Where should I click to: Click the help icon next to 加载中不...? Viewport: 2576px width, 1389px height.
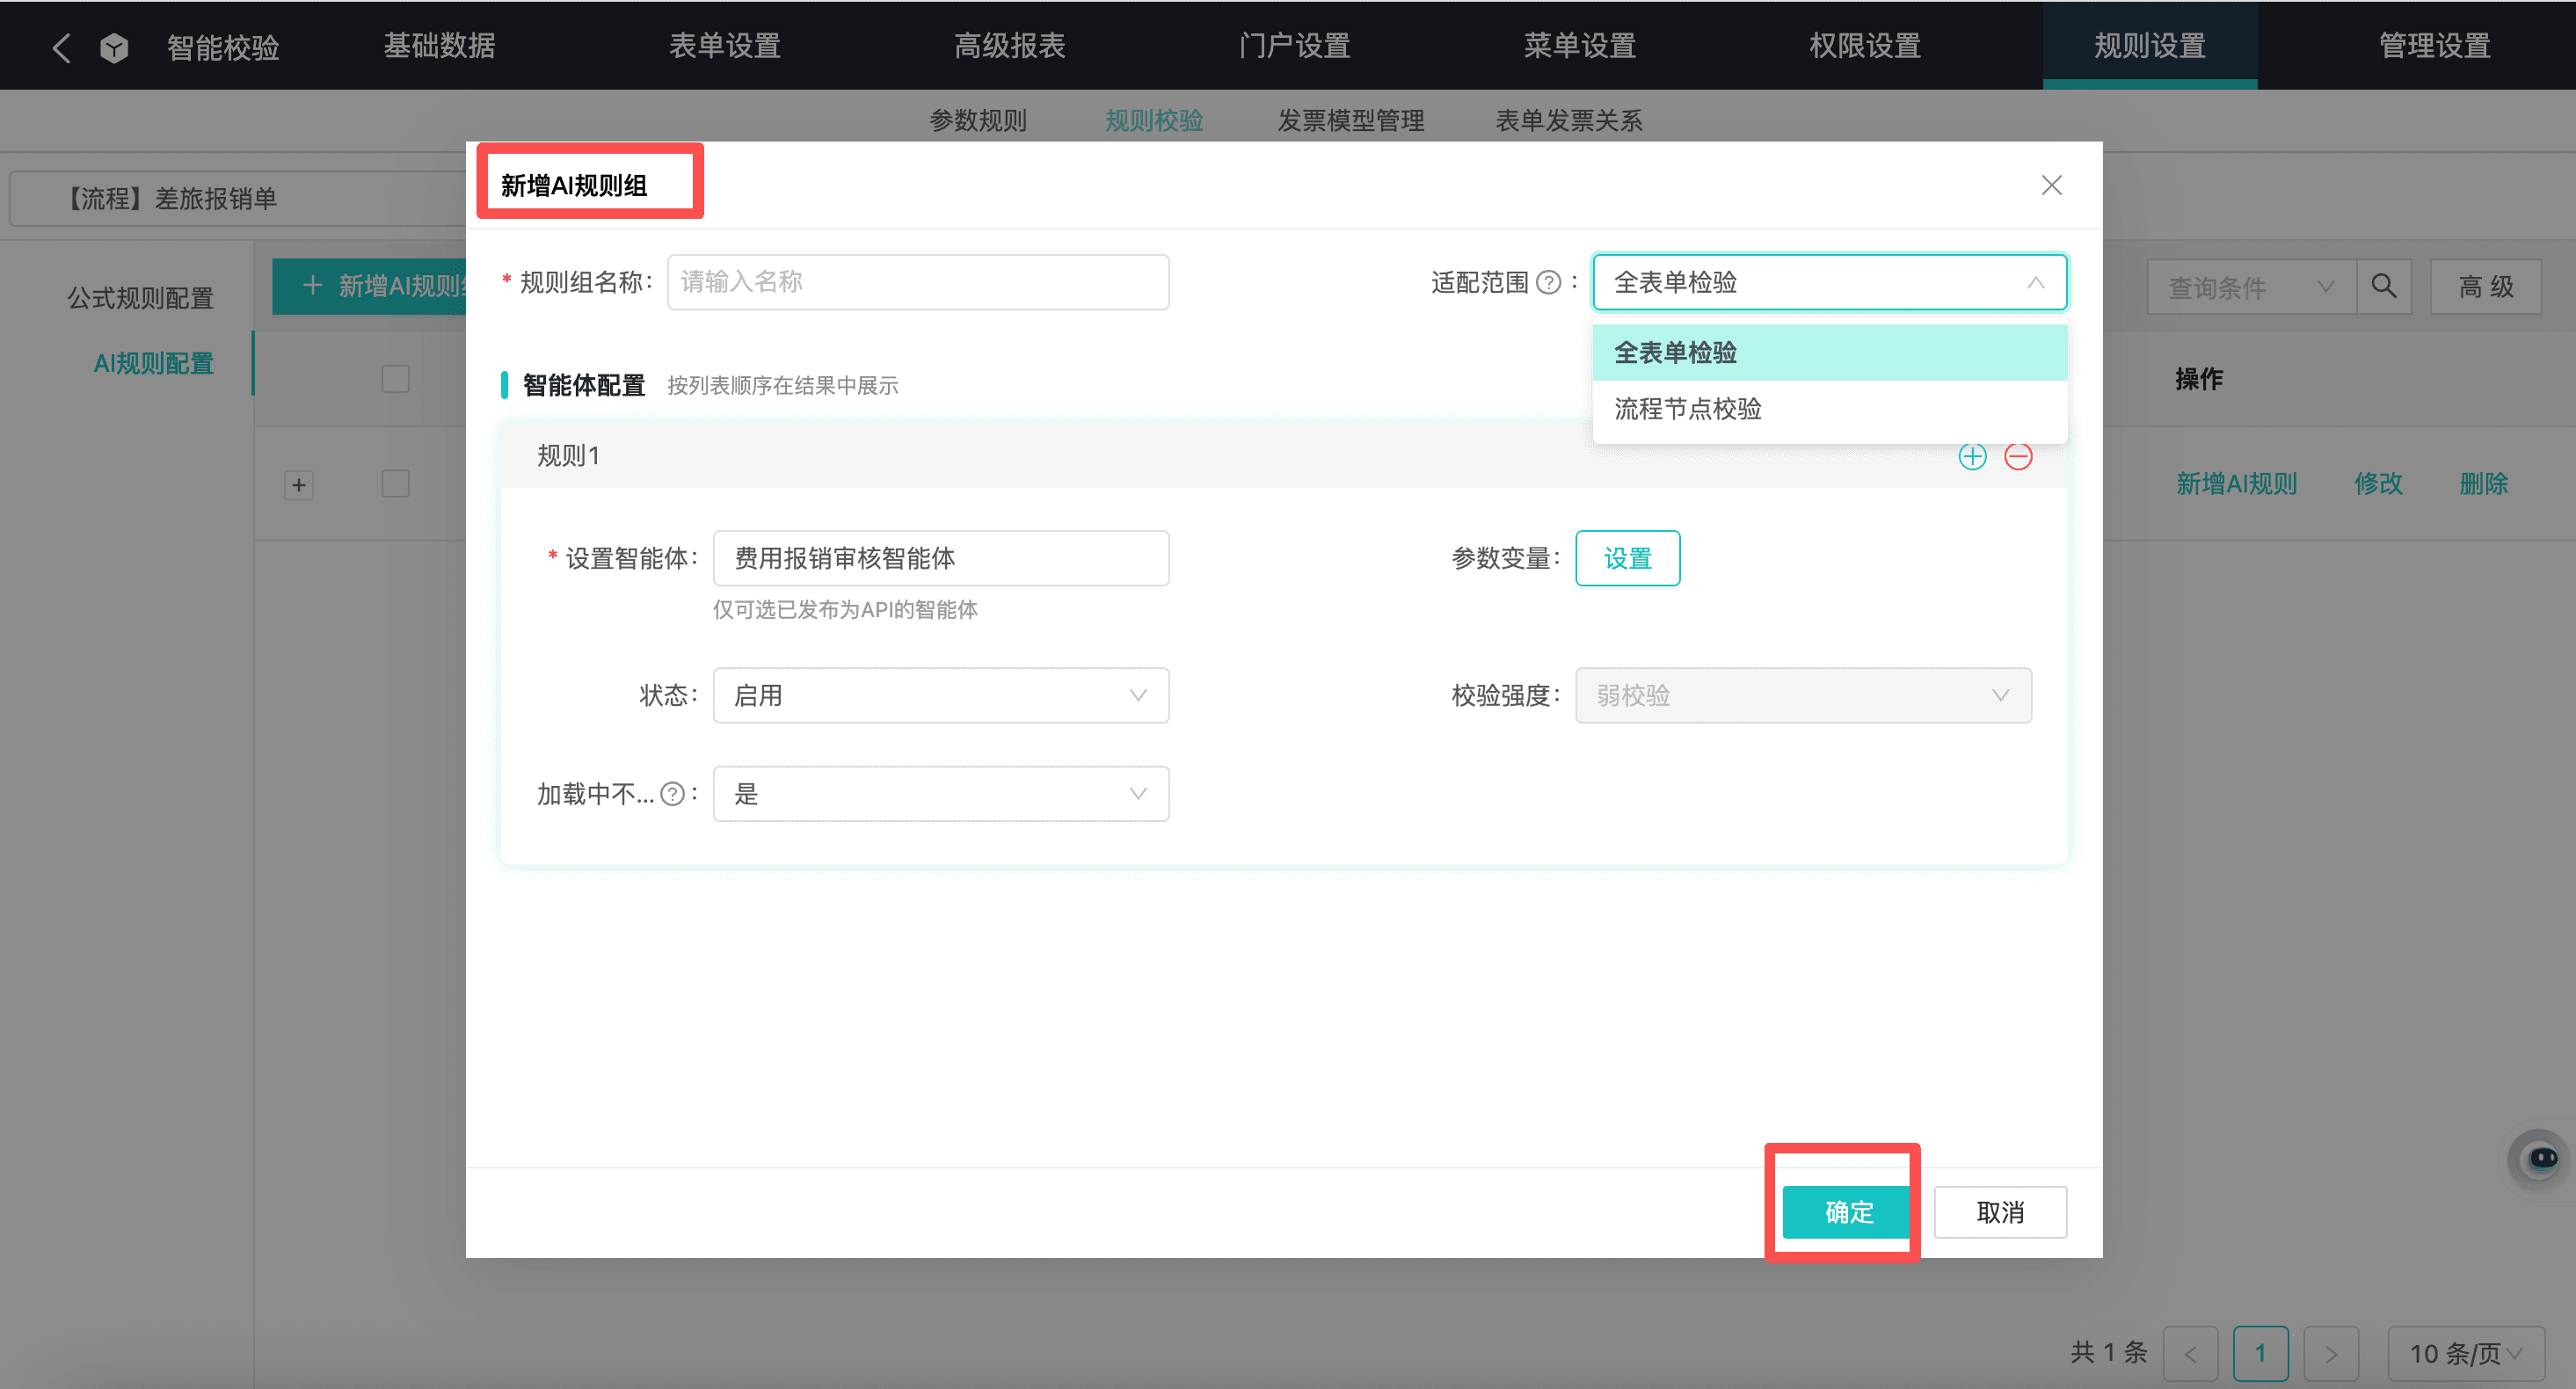click(673, 794)
